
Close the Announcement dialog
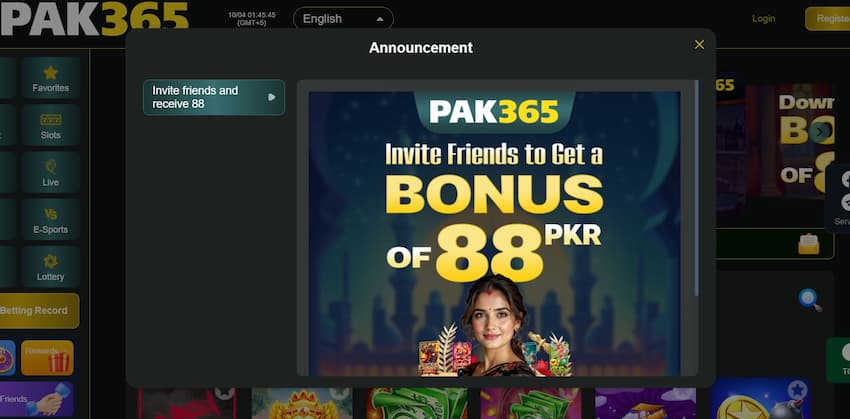coord(699,45)
